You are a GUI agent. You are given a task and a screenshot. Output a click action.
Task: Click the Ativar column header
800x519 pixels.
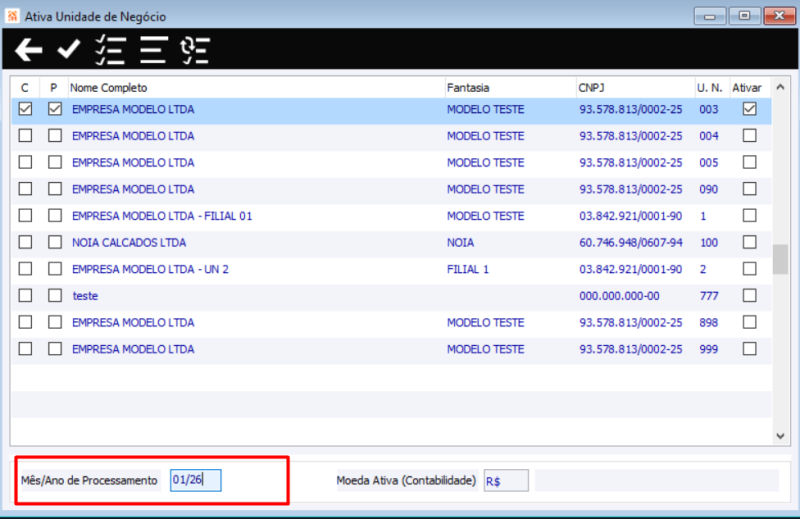click(x=751, y=88)
